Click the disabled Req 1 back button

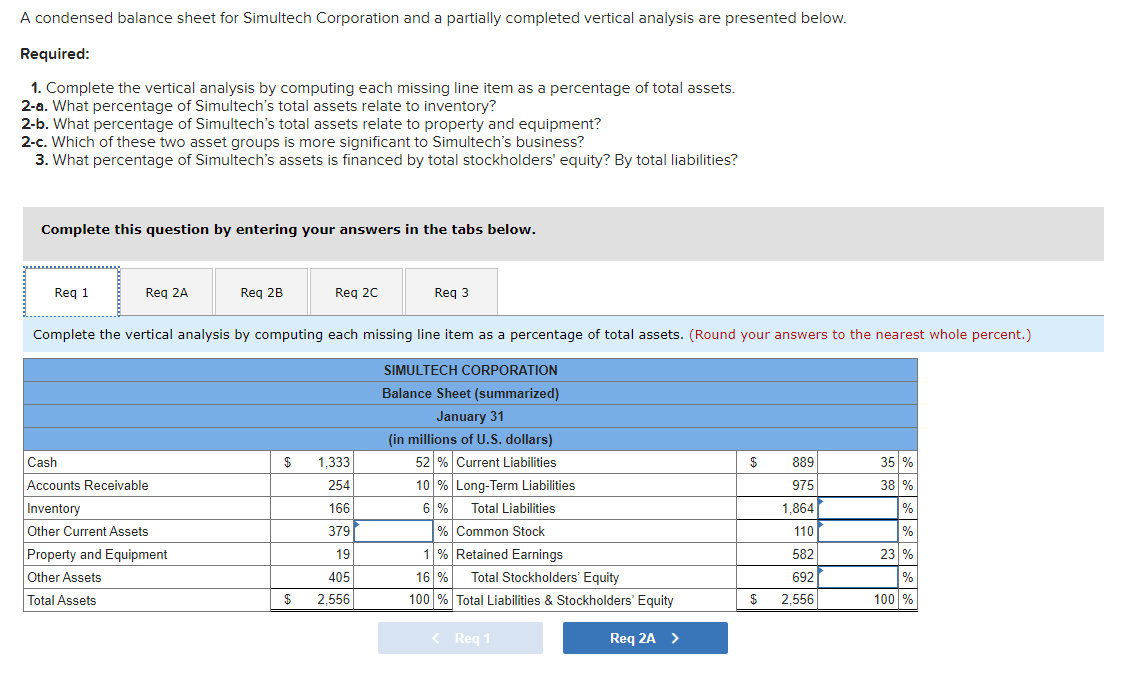[460, 637]
